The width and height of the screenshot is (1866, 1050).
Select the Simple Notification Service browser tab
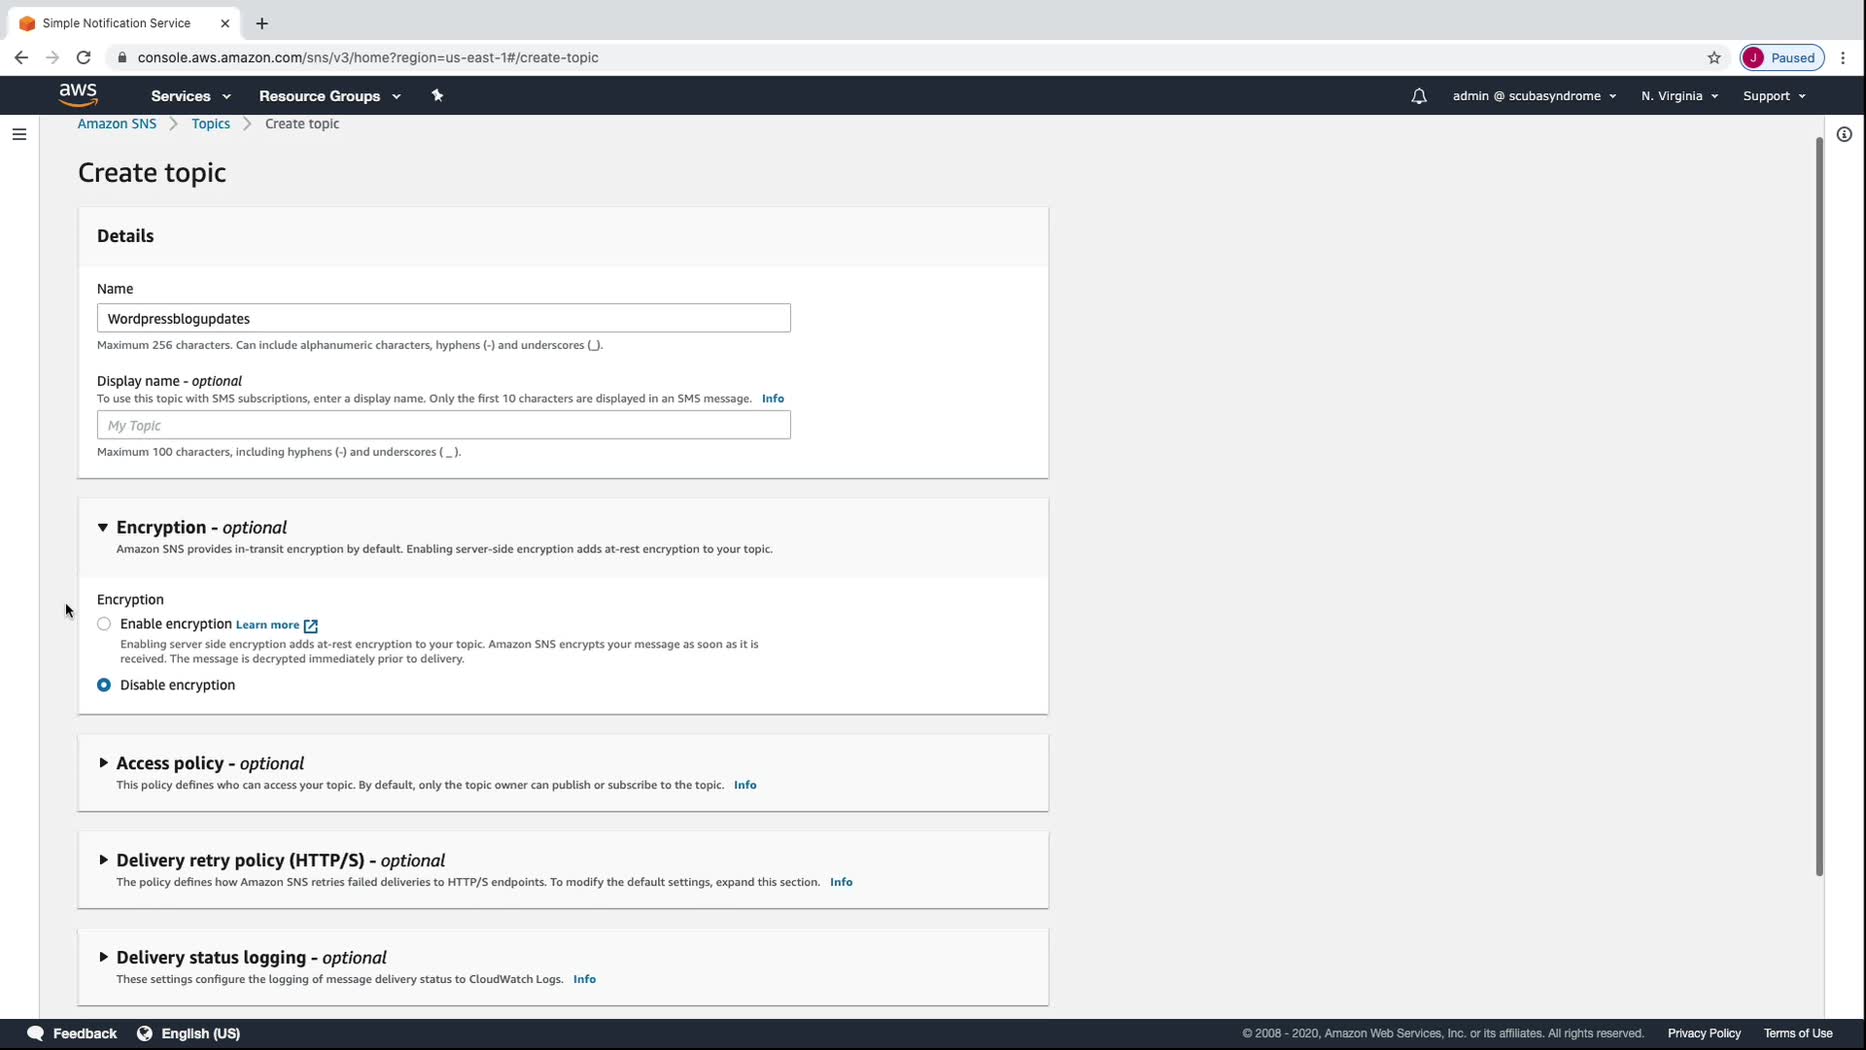point(124,23)
